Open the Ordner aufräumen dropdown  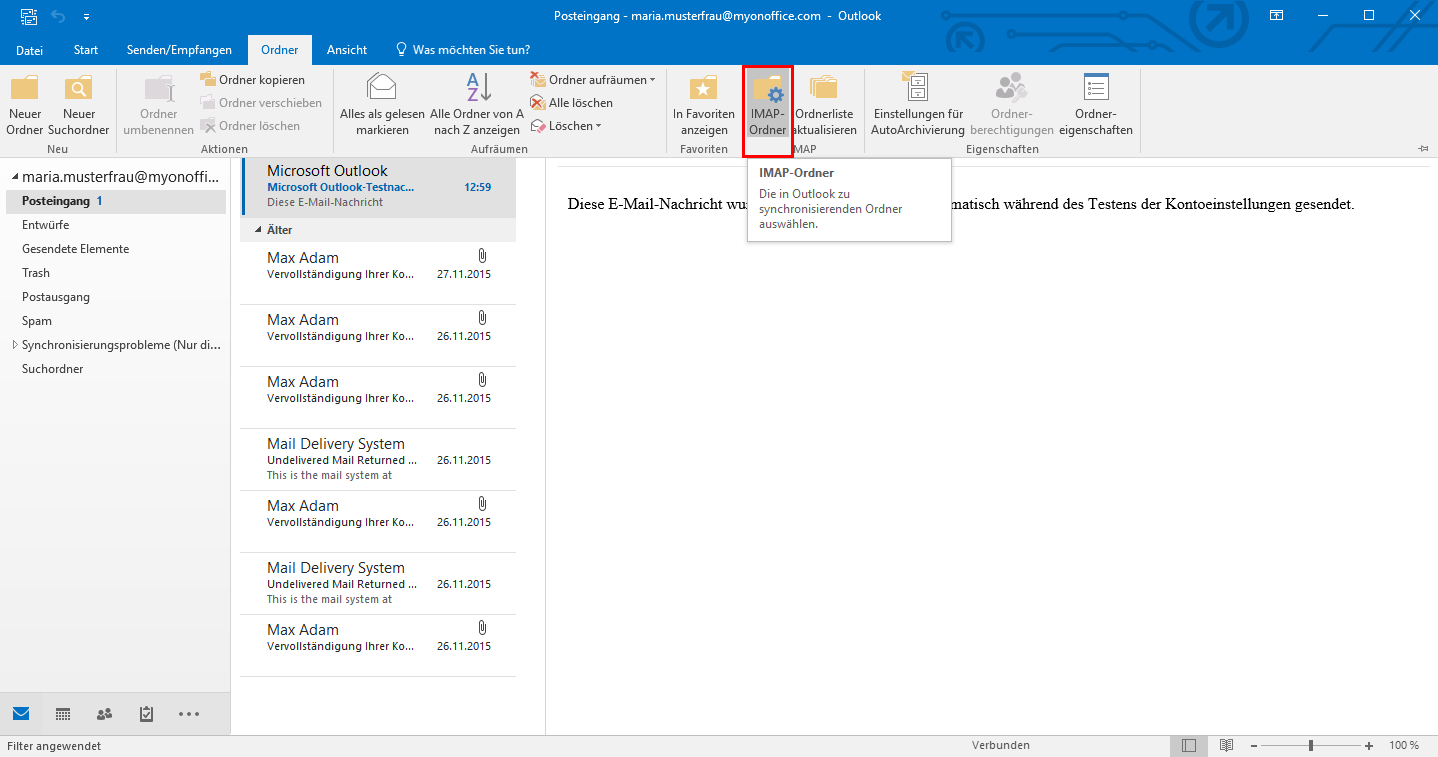tap(593, 79)
